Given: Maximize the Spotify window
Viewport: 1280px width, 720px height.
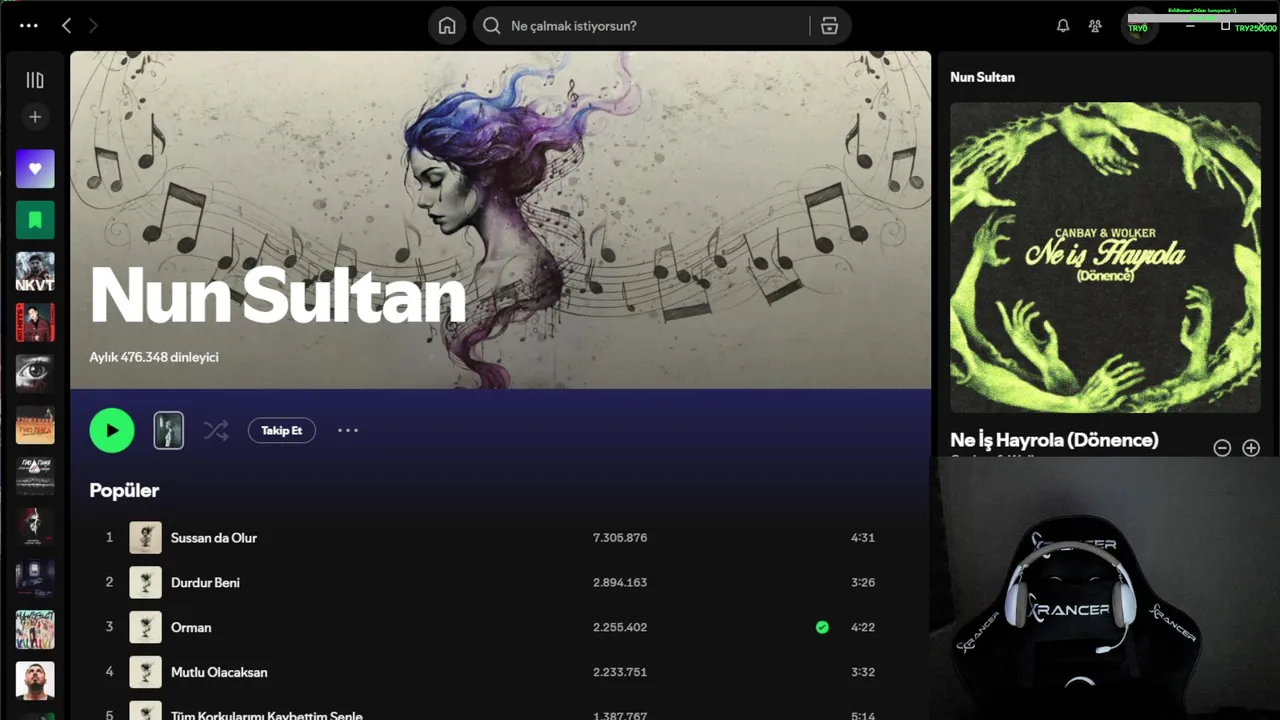Looking at the screenshot, I should (1225, 26).
